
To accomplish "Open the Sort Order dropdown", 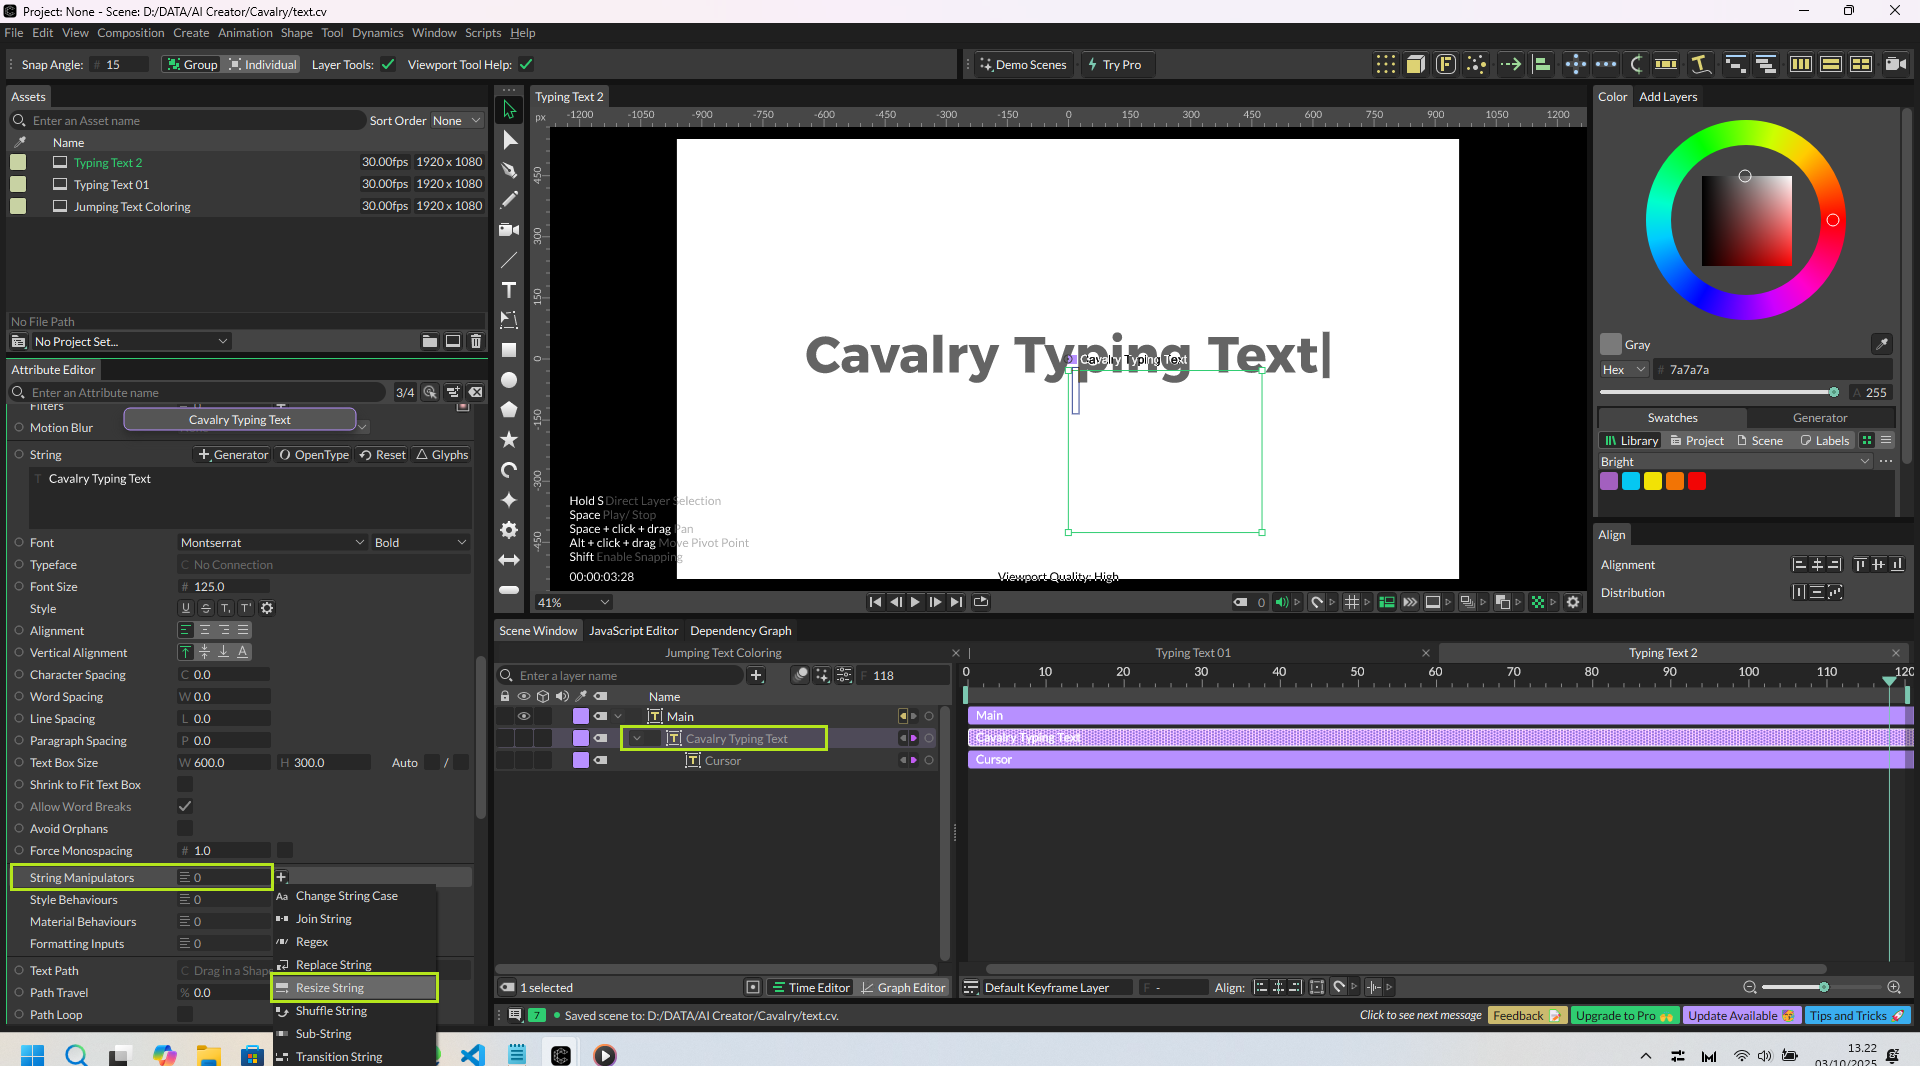I will point(456,121).
